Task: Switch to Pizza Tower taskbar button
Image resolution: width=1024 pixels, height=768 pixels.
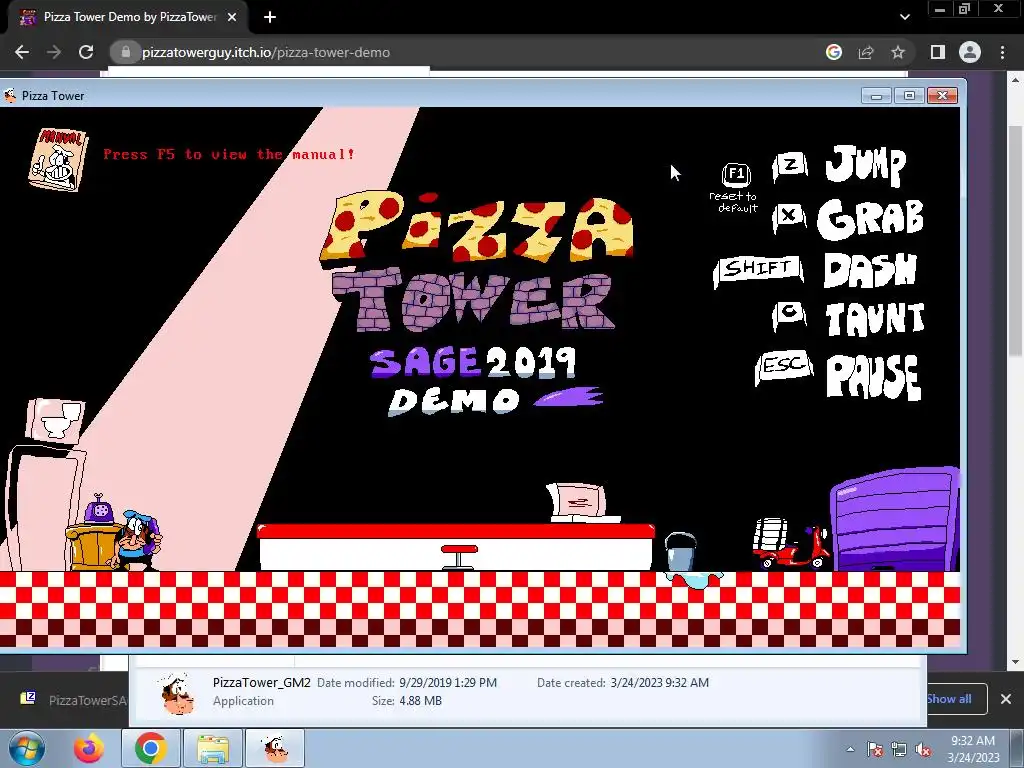Action: [275, 748]
